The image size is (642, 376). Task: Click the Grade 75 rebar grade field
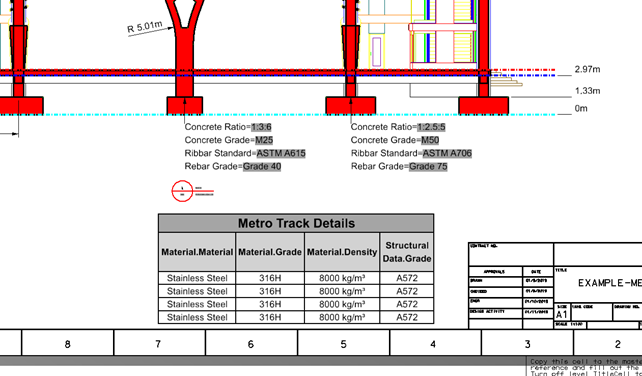(x=428, y=166)
